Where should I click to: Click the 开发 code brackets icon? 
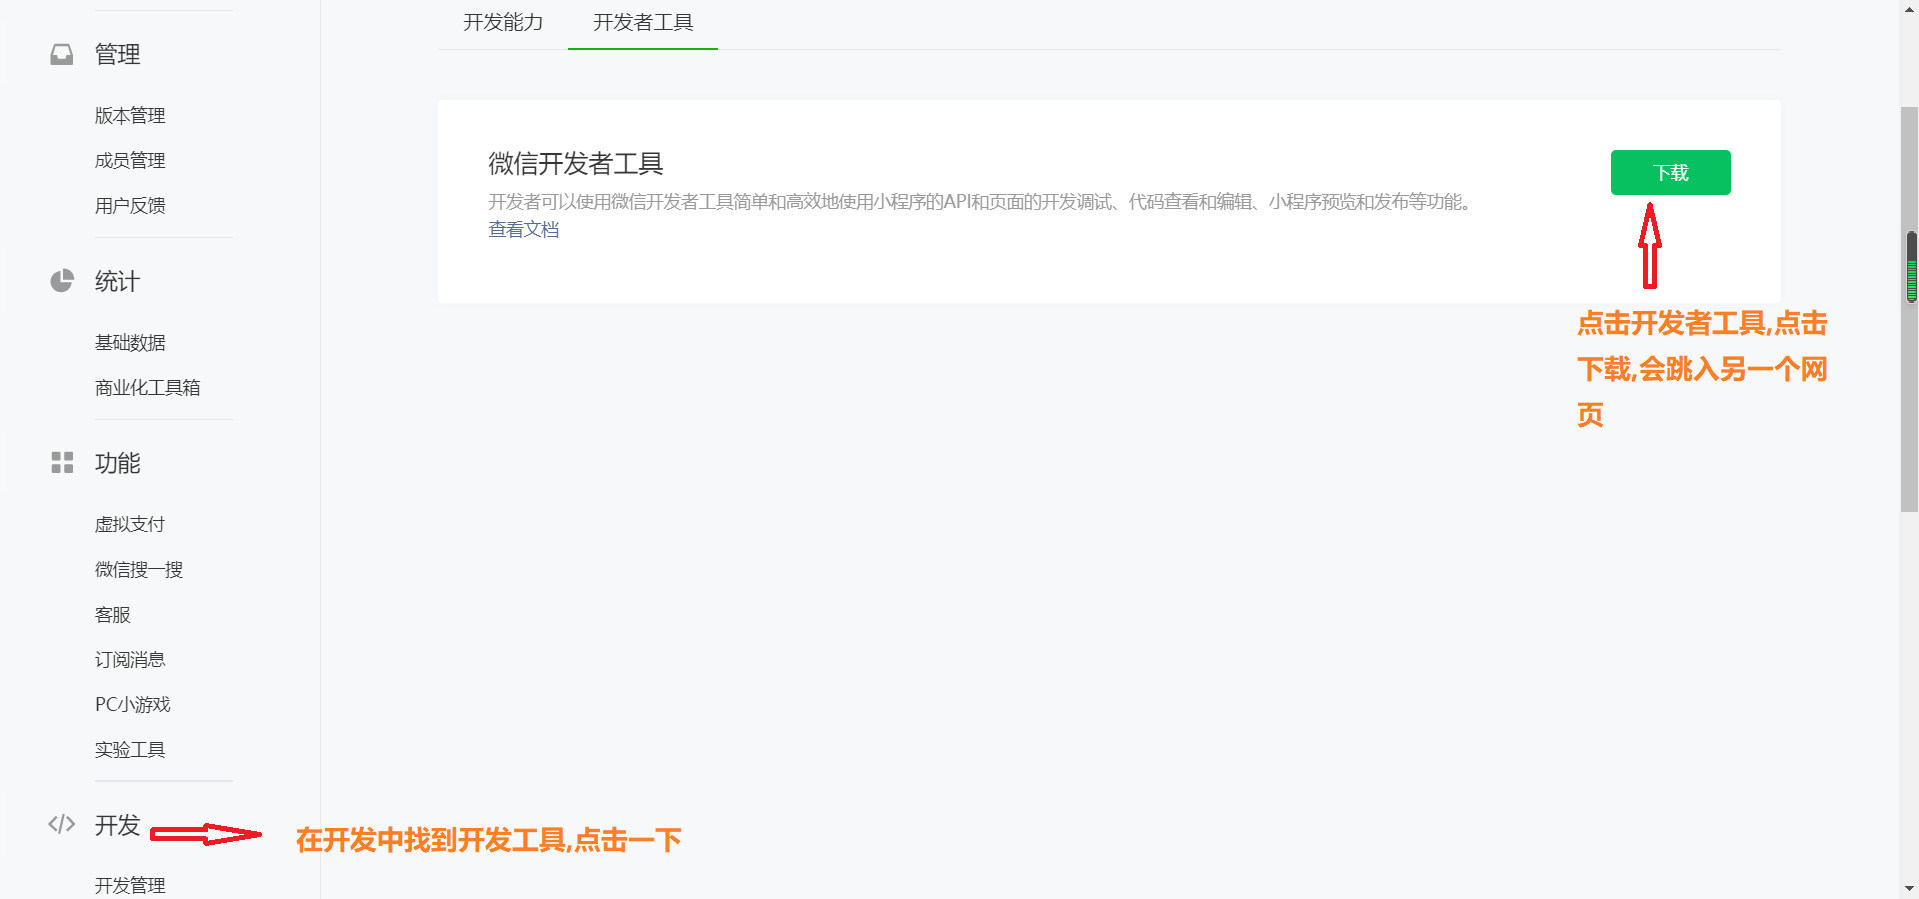[x=62, y=824]
